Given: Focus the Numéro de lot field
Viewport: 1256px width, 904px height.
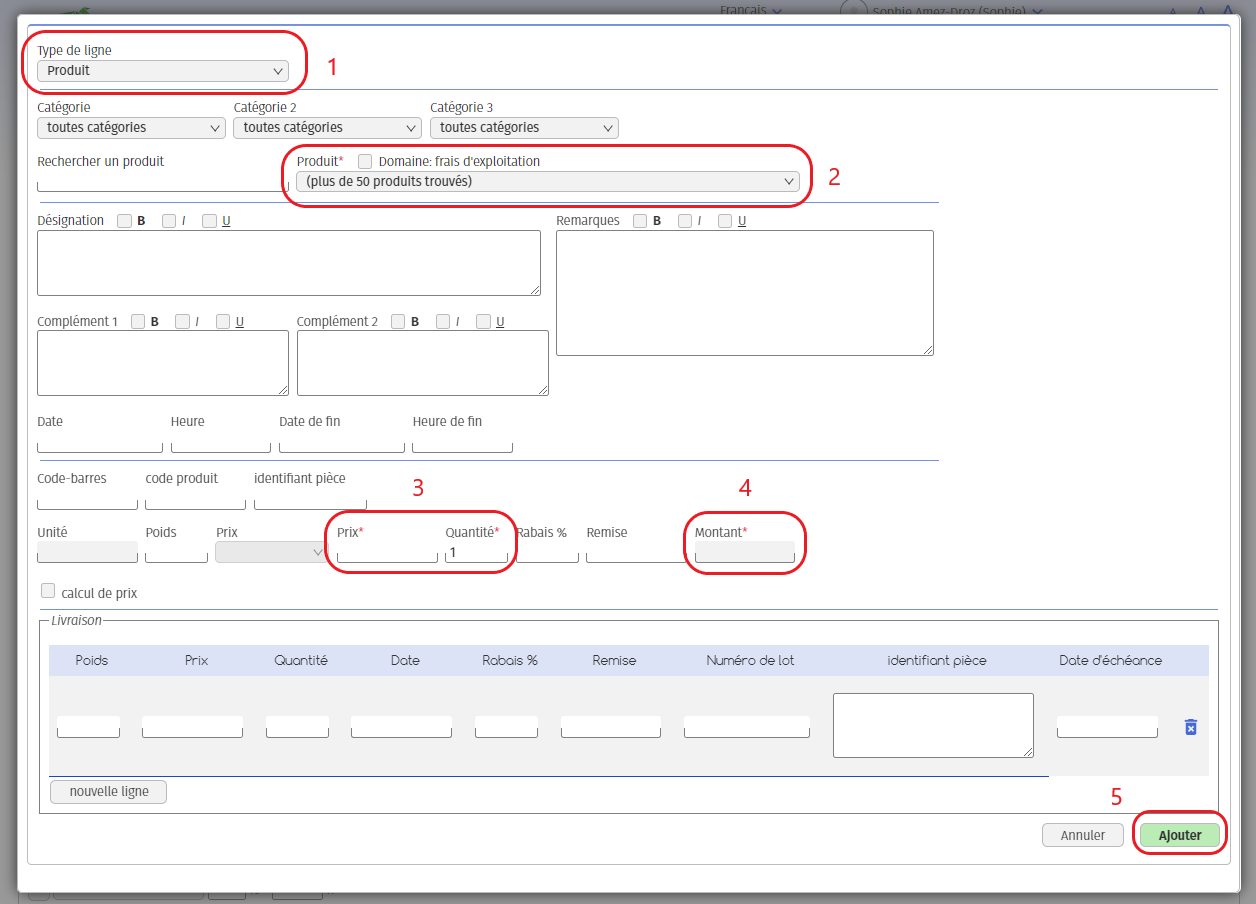Looking at the screenshot, I should click(x=747, y=727).
